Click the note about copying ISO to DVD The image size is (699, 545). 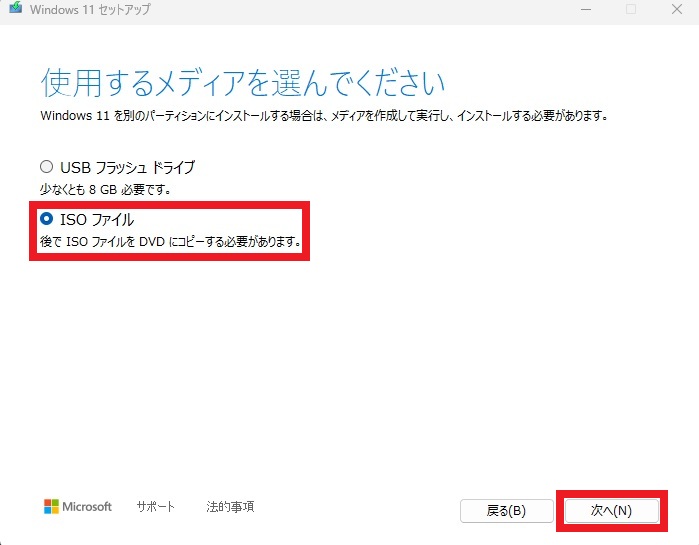pos(171,242)
